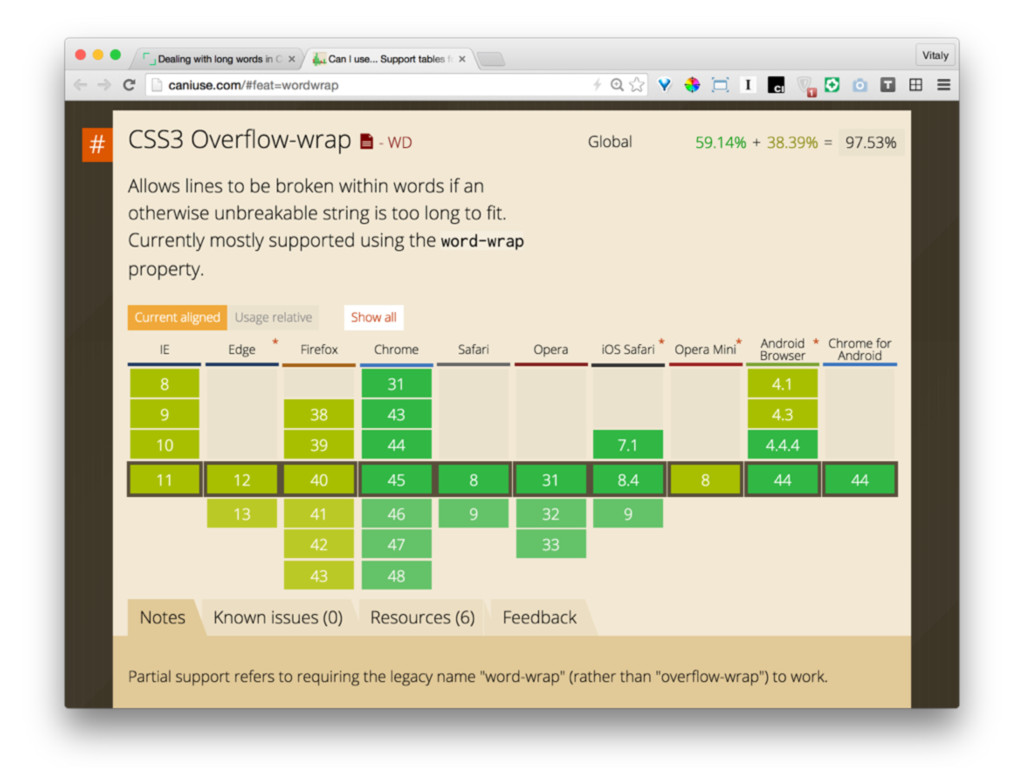Click the 38.39% partial support value
The height and width of the screenshot is (768, 1024).
pos(792,142)
